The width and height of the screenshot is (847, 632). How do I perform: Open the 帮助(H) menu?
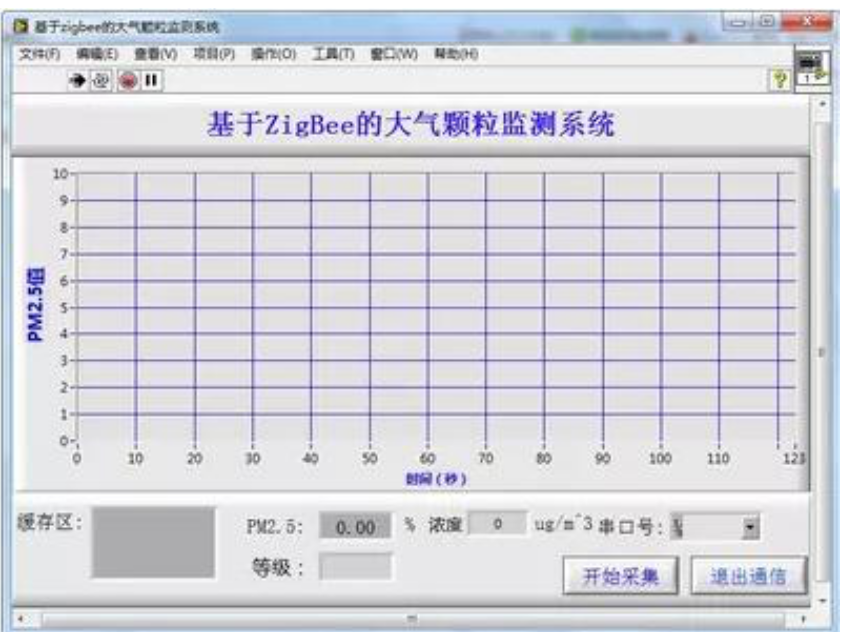pyautogui.click(x=456, y=53)
